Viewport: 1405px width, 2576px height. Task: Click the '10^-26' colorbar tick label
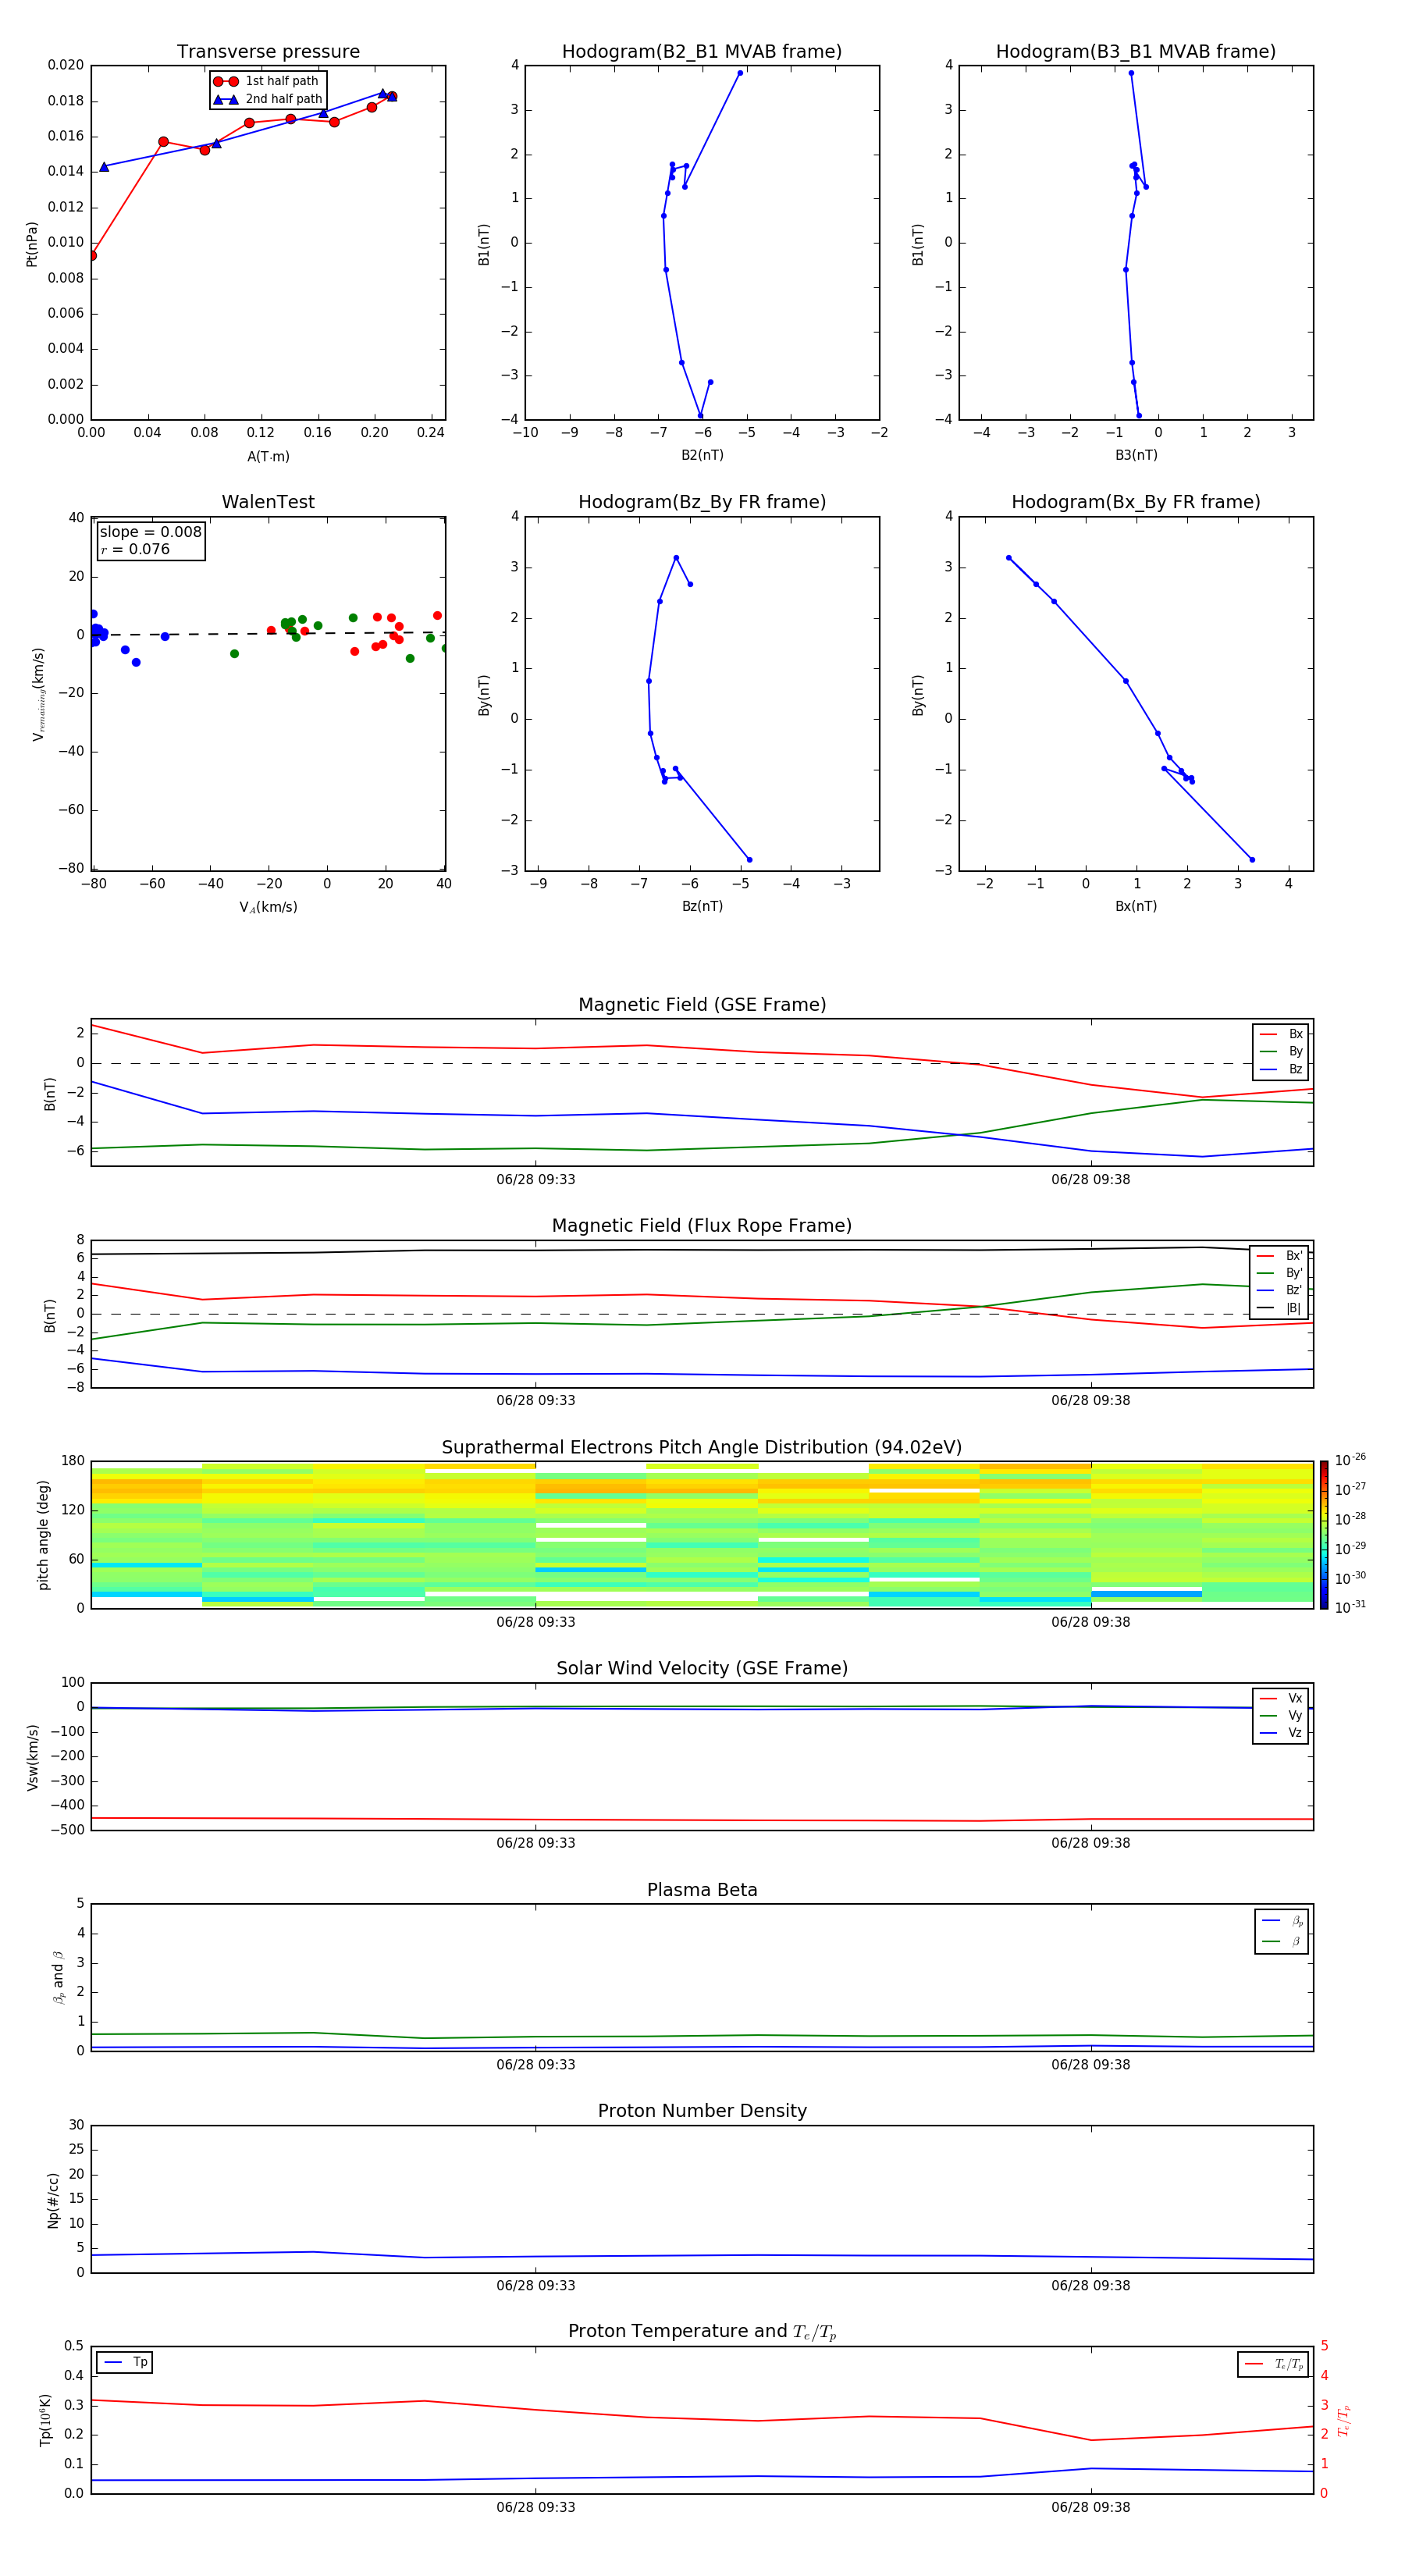tap(1350, 1460)
